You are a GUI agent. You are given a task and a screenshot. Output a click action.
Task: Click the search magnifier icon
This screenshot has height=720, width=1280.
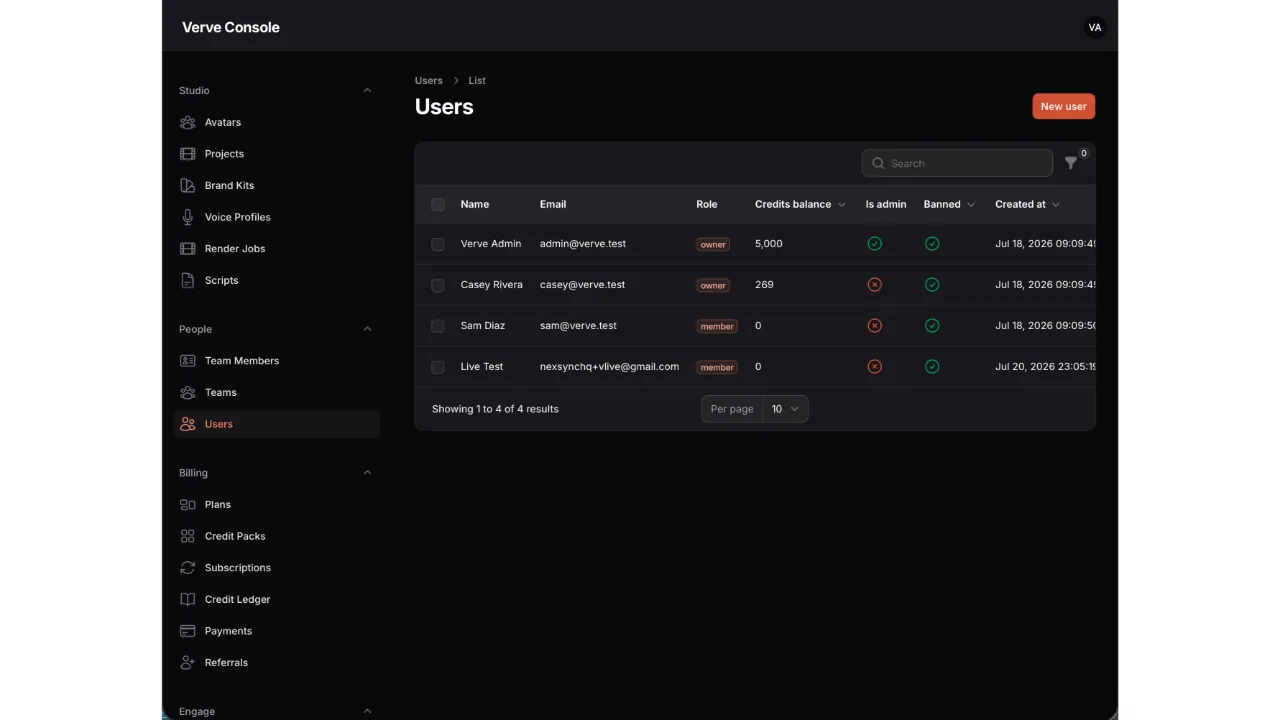tap(878, 163)
